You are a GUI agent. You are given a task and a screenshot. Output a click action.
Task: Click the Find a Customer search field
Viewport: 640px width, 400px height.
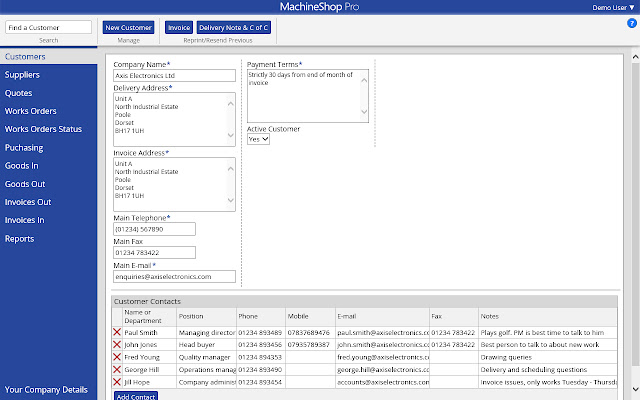click(x=48, y=27)
